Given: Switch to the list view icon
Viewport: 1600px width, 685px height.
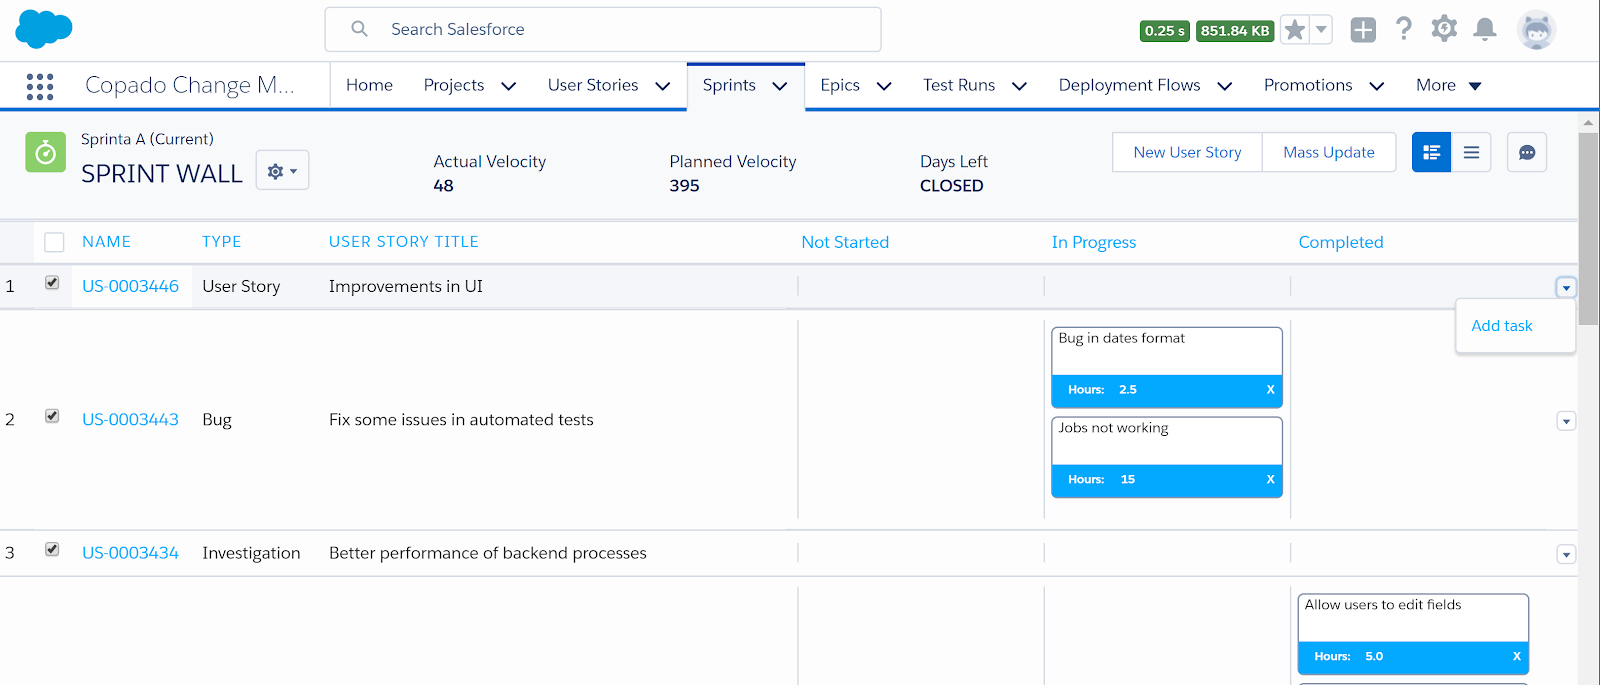Looking at the screenshot, I should [x=1471, y=152].
